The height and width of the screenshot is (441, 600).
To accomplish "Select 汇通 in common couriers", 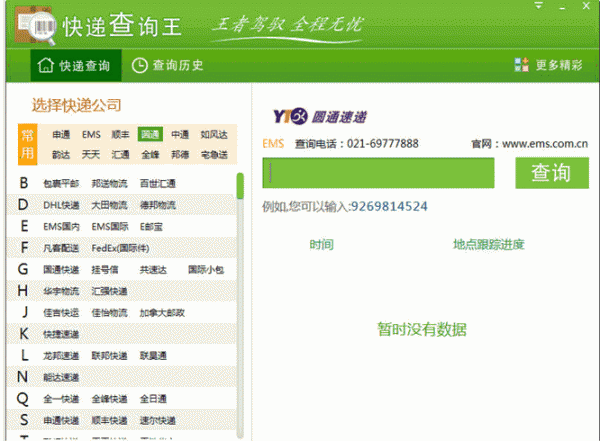I will pyautogui.click(x=121, y=154).
